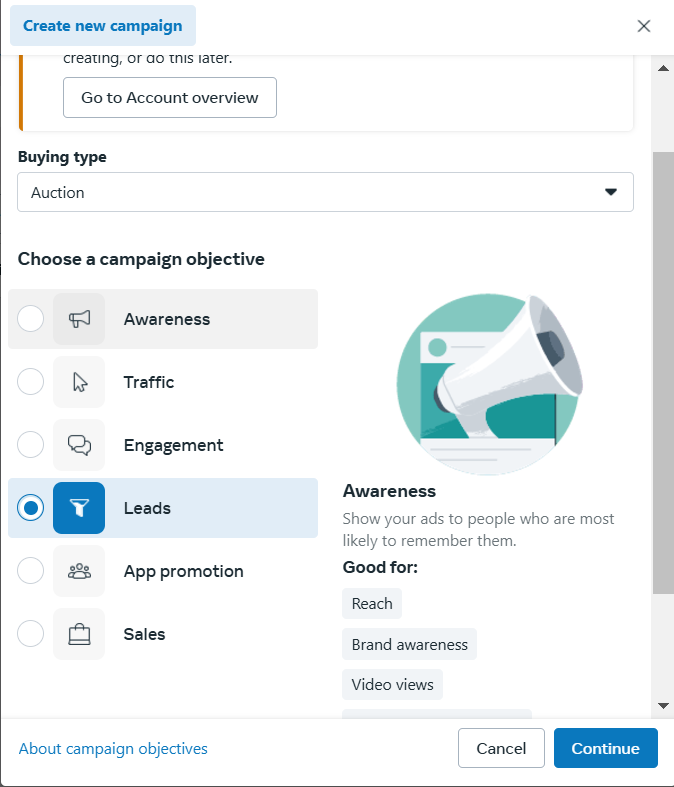Click the Create new campaign header tab
This screenshot has width=674, height=787.
(103, 26)
